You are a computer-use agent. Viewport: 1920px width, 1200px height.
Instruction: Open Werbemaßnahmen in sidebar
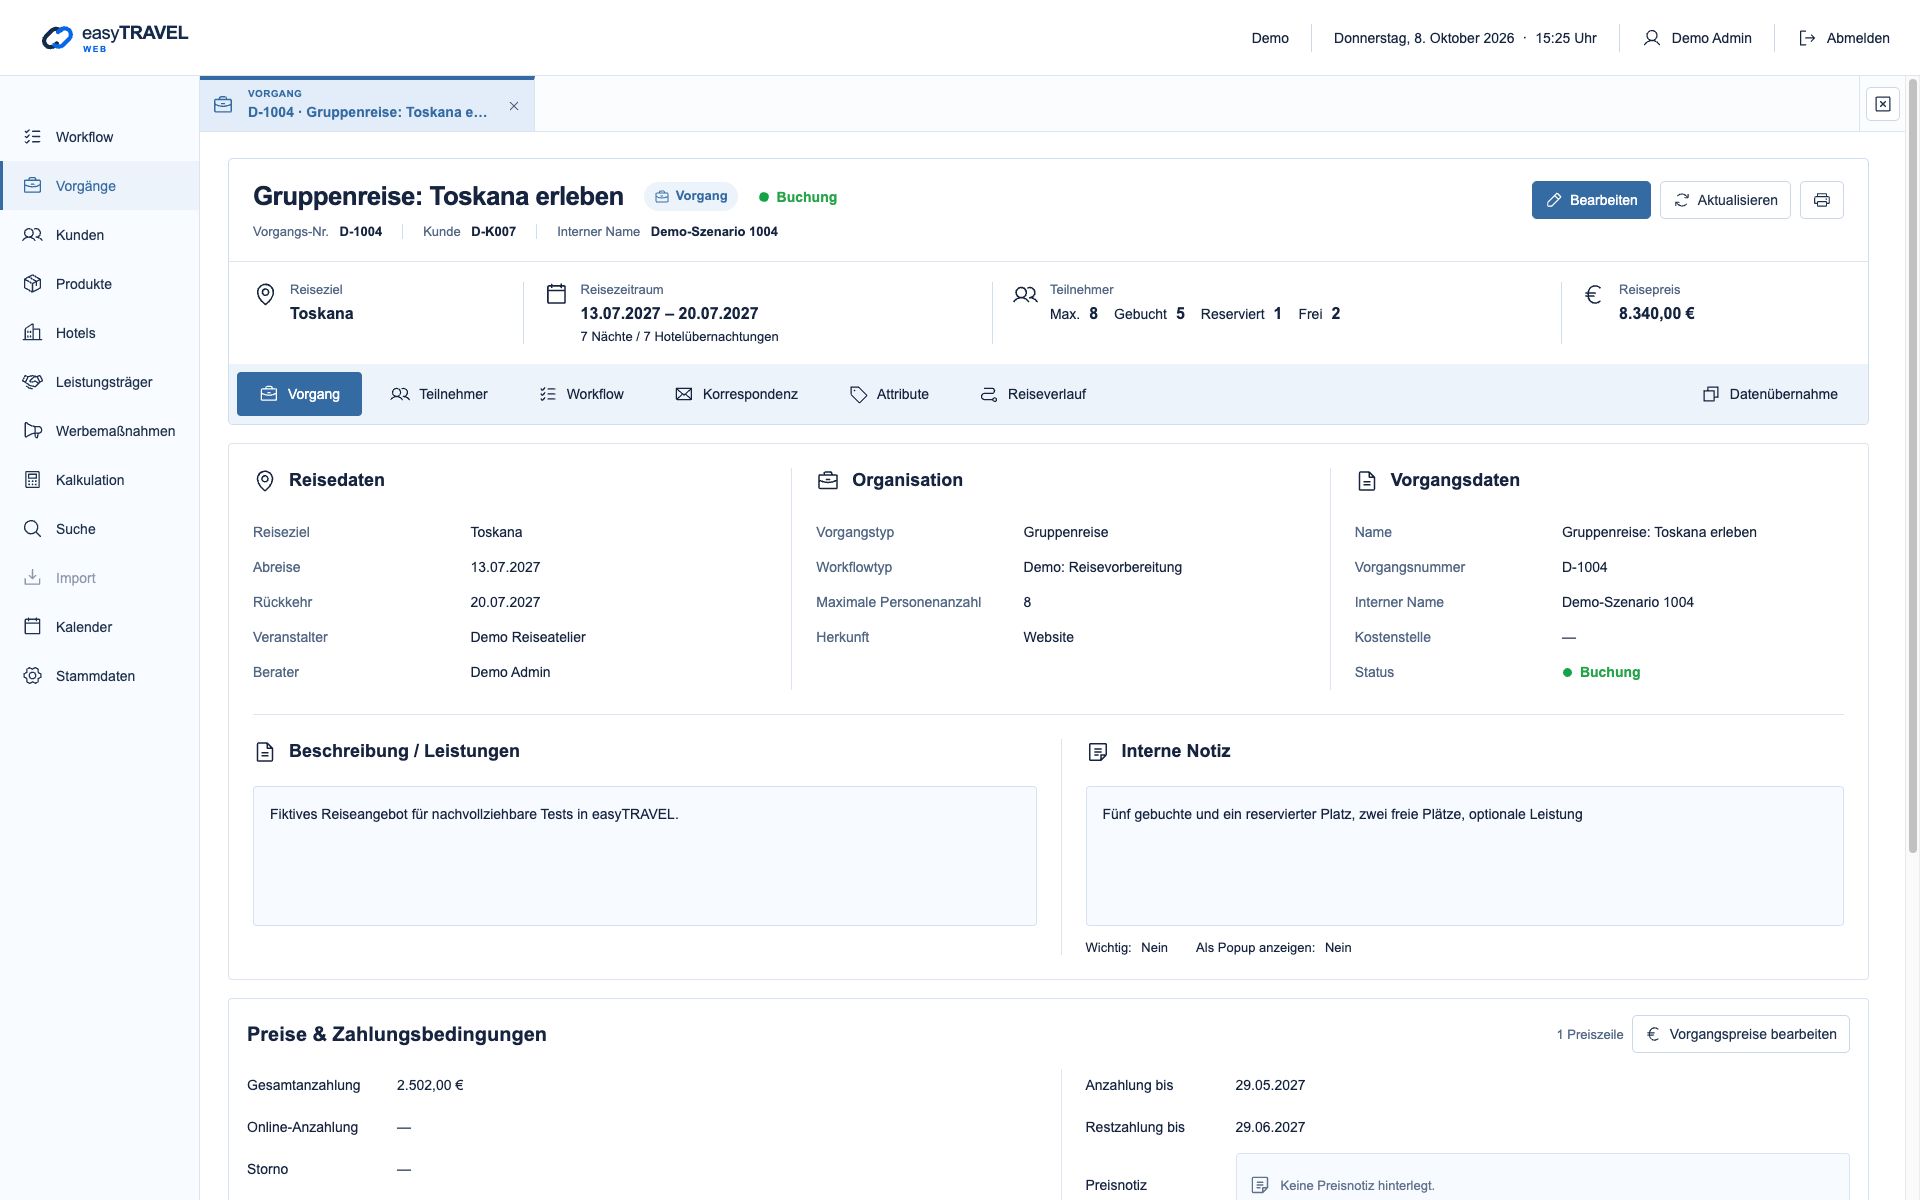click(99, 431)
